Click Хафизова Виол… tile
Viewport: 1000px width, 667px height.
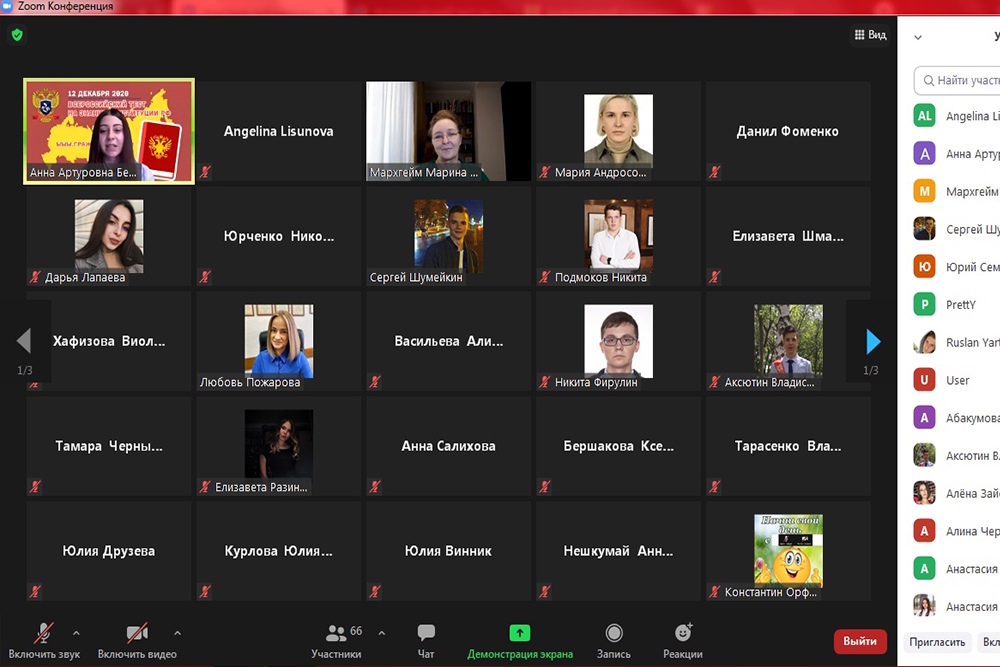pos(109,341)
